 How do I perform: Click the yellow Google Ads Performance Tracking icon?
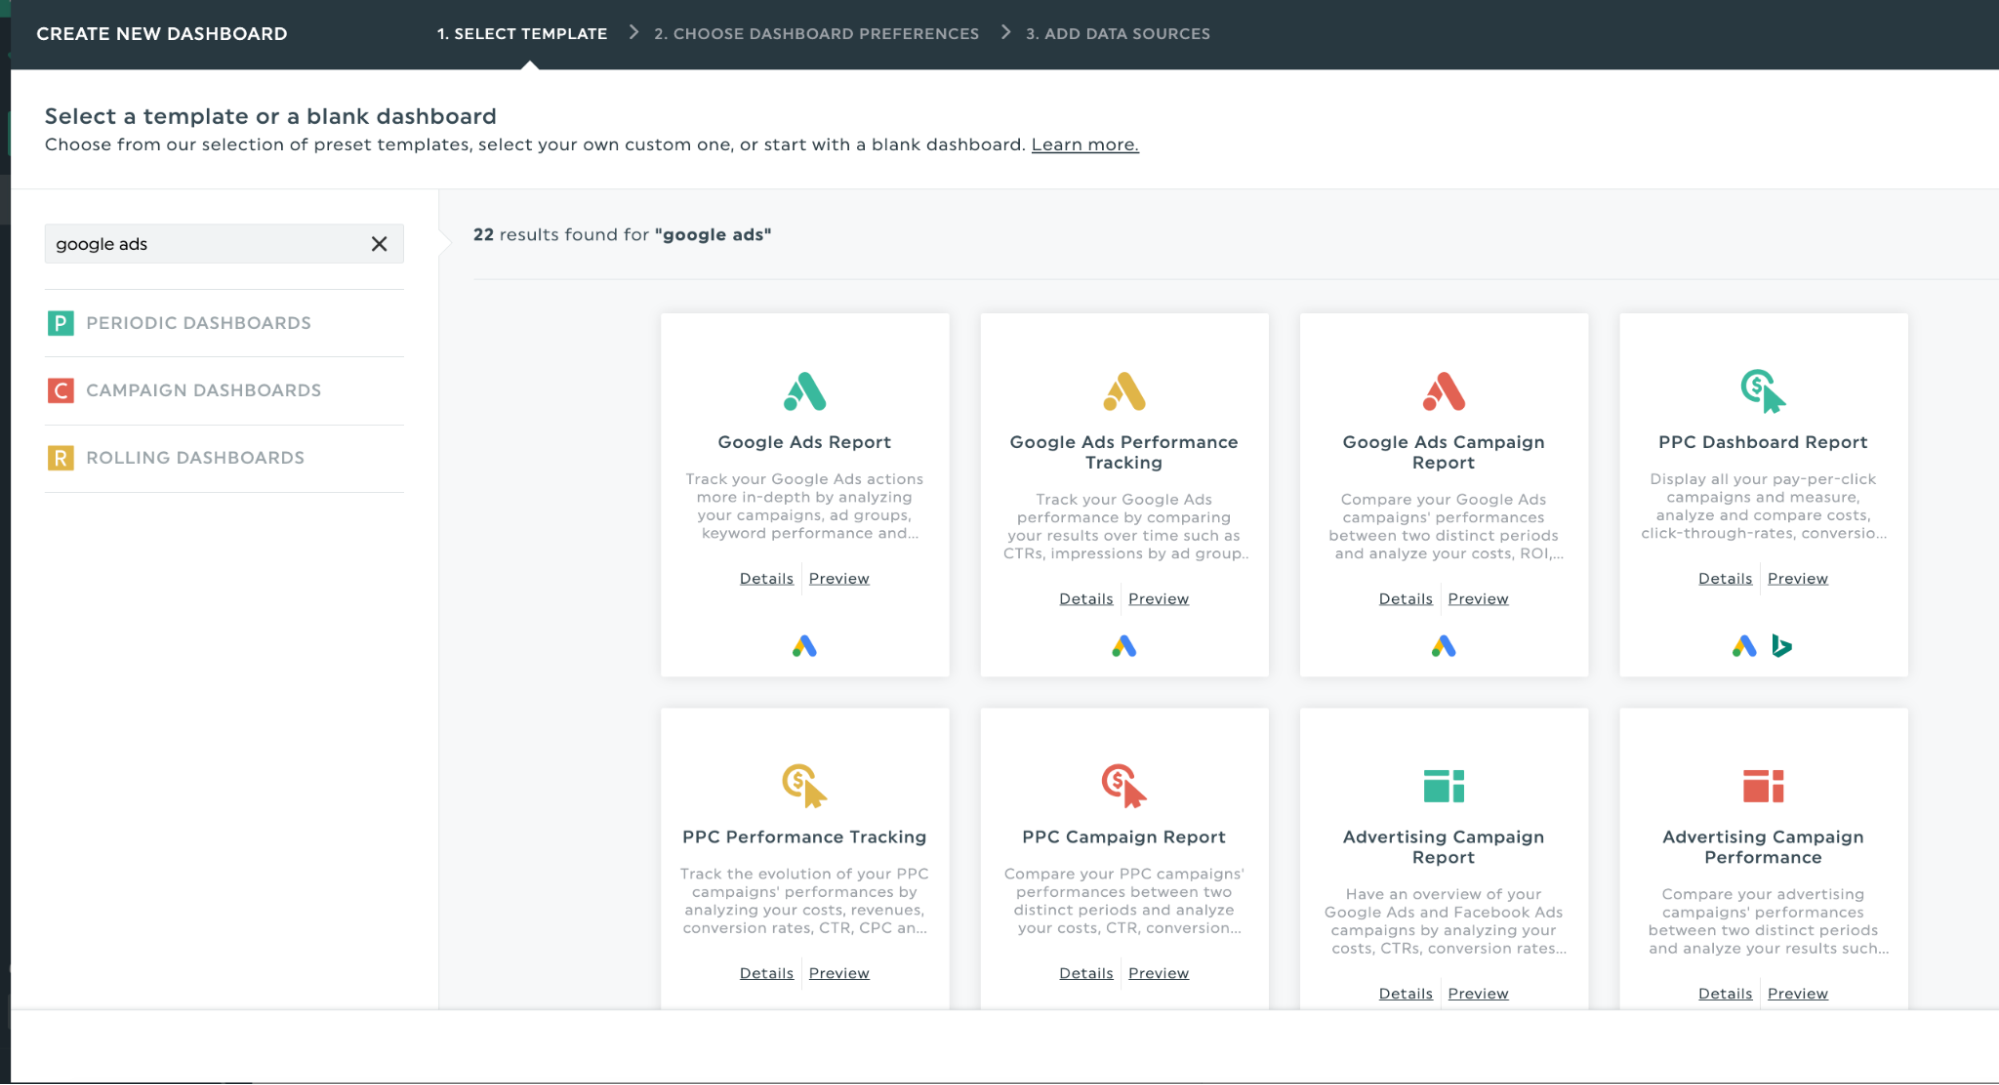(x=1124, y=392)
